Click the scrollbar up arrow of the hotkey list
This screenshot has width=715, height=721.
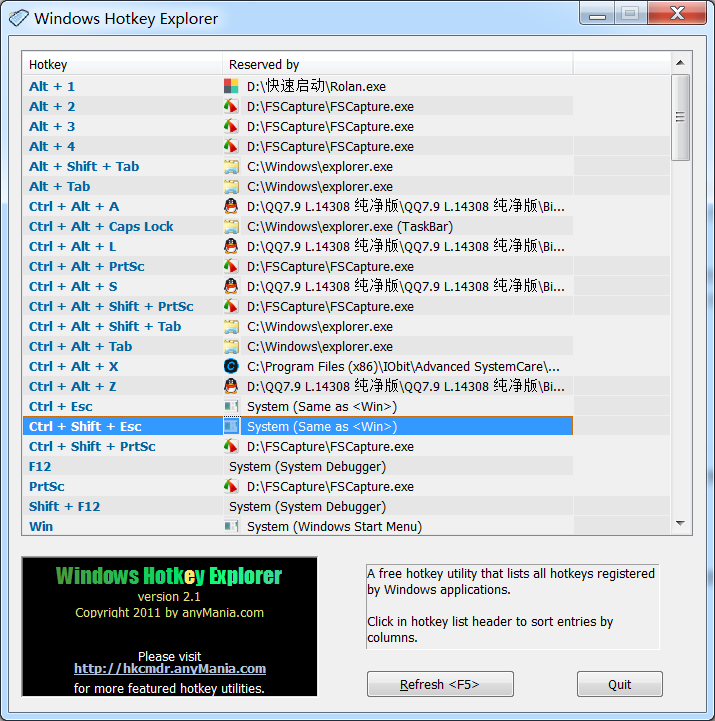tap(681, 63)
